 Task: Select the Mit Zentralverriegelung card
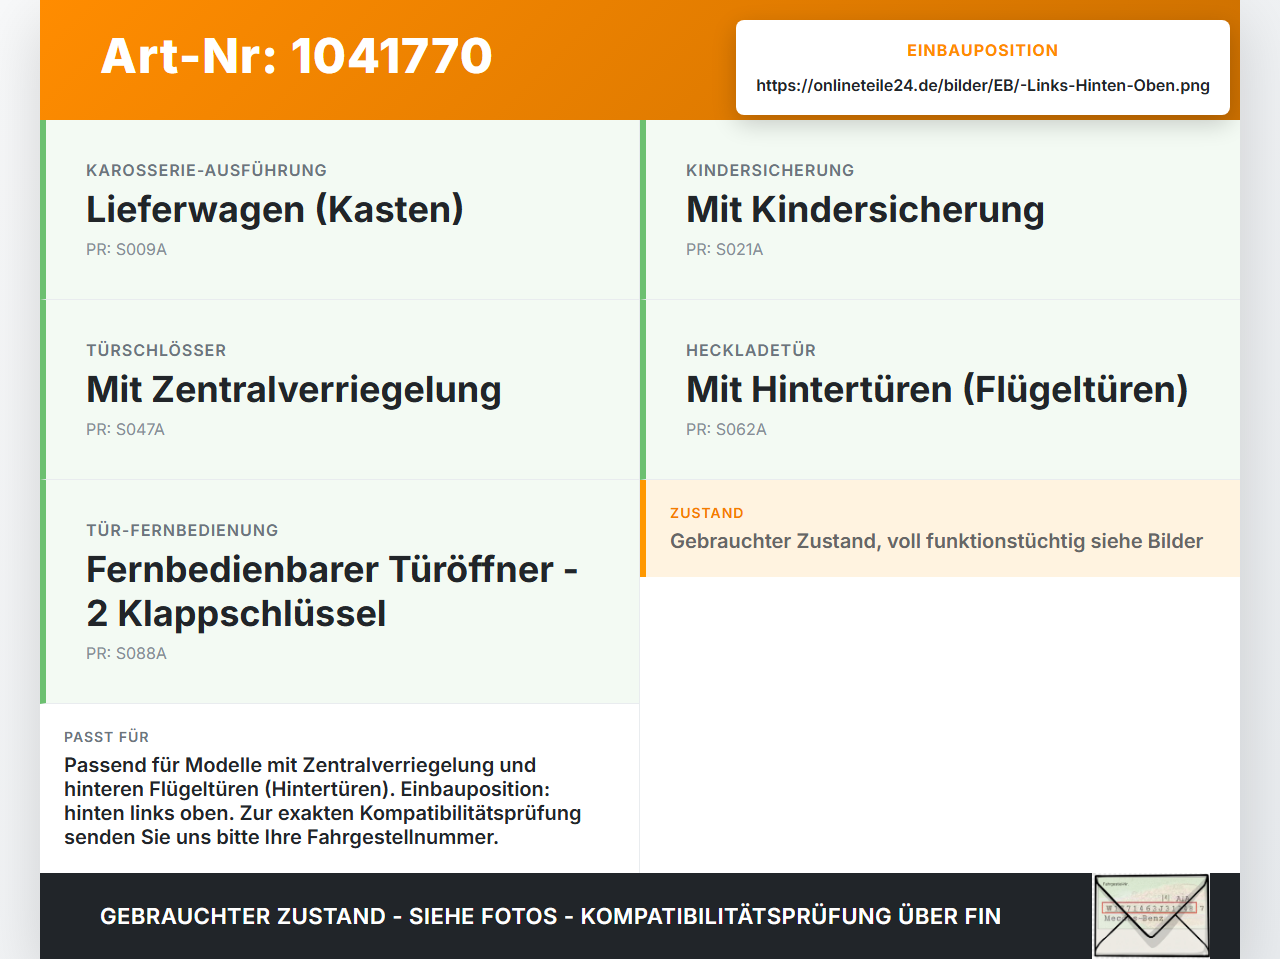point(340,390)
